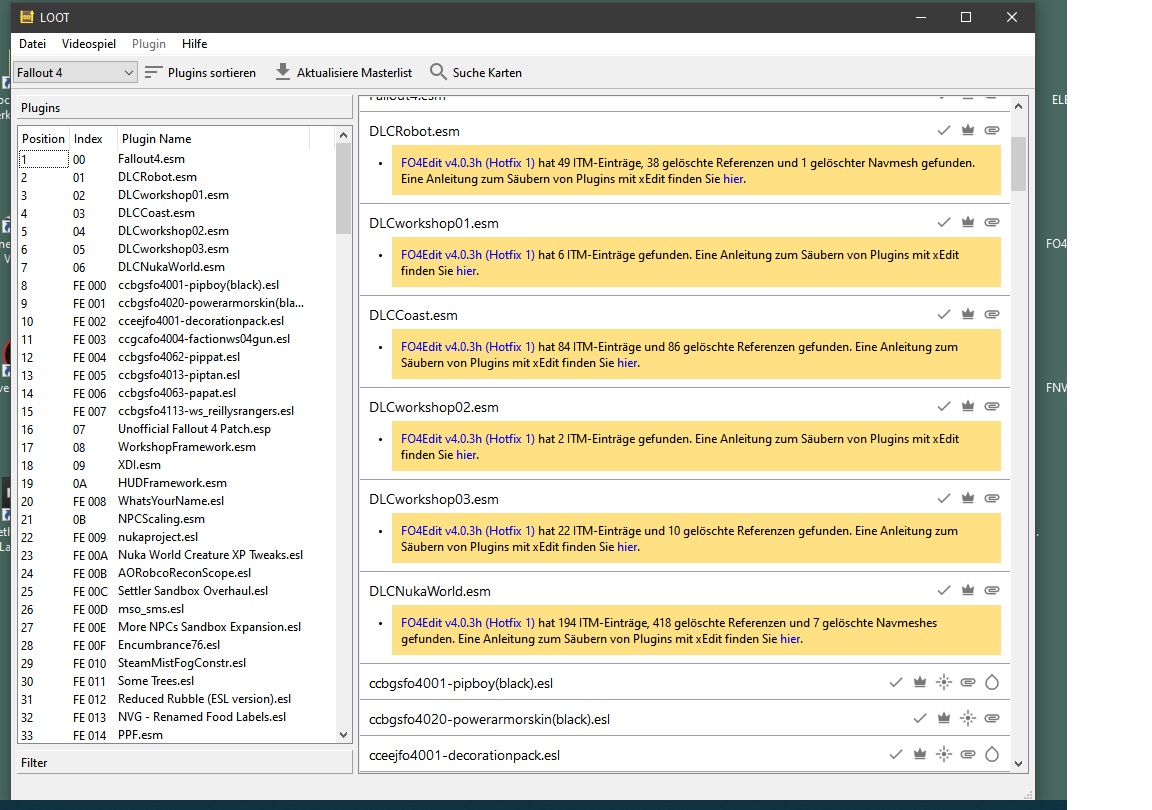Viewport: 1152px width, 810px height.
Task: Click the plugin list scroll-down arrow
Action: click(343, 734)
